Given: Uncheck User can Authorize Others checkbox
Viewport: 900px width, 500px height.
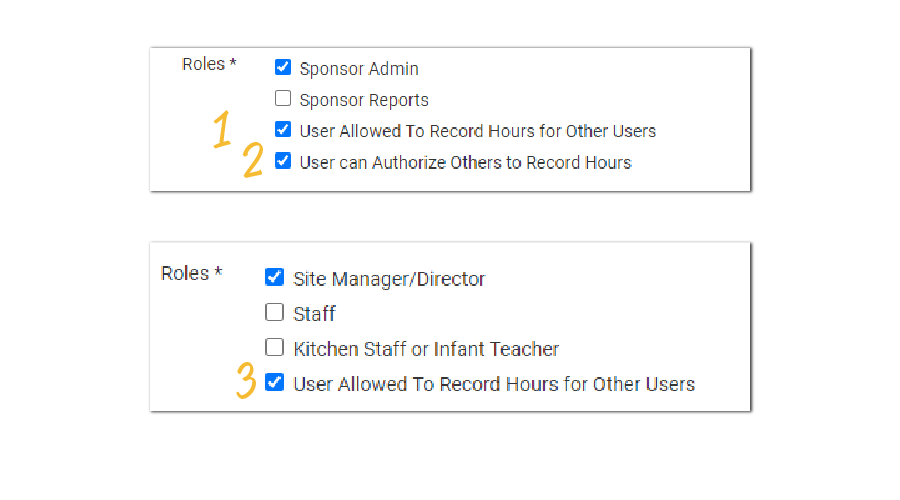Looking at the screenshot, I should tap(283, 161).
